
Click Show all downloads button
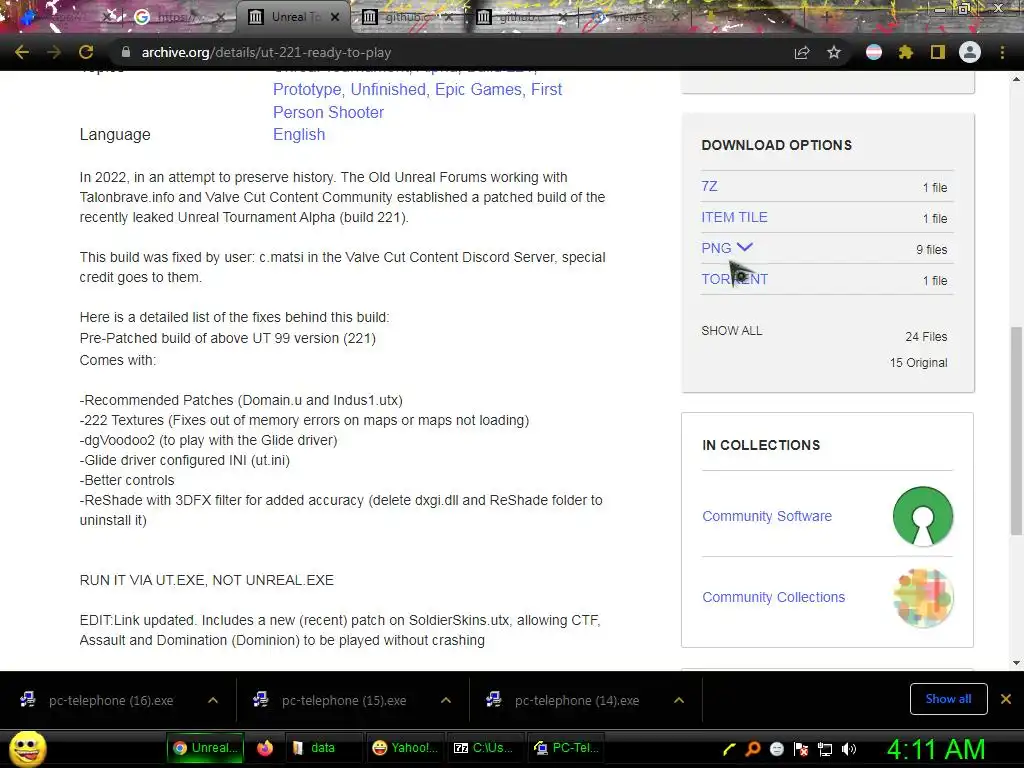click(948, 699)
